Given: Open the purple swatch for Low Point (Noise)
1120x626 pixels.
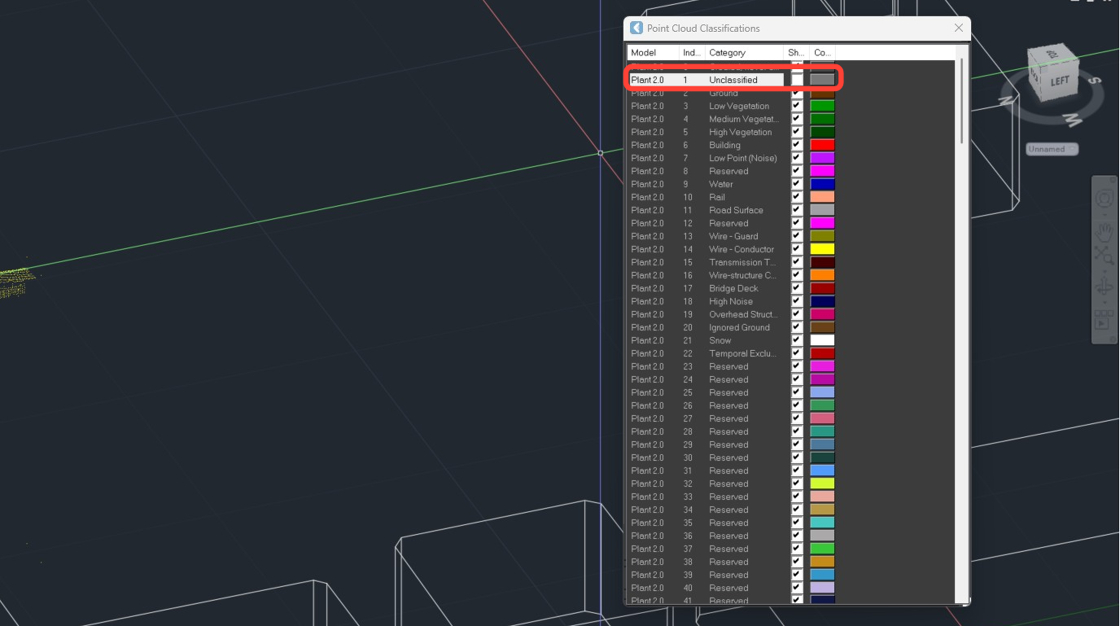Looking at the screenshot, I should [x=822, y=158].
